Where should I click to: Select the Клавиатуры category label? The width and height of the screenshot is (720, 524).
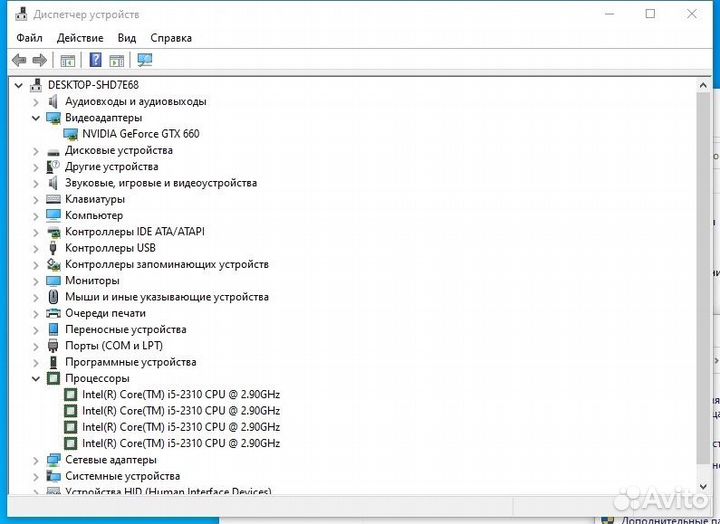(x=95, y=199)
